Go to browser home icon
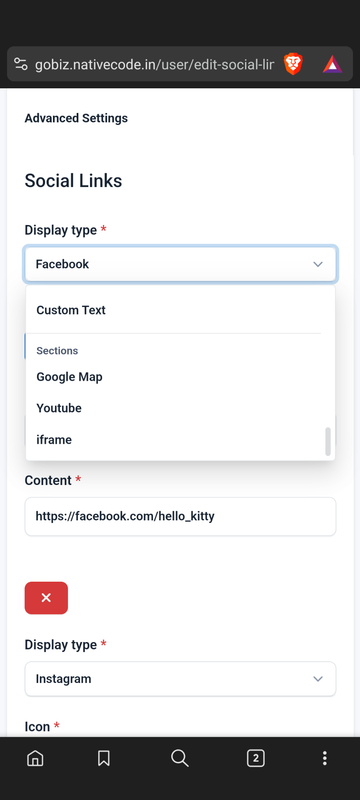360x800 pixels. coord(35,758)
